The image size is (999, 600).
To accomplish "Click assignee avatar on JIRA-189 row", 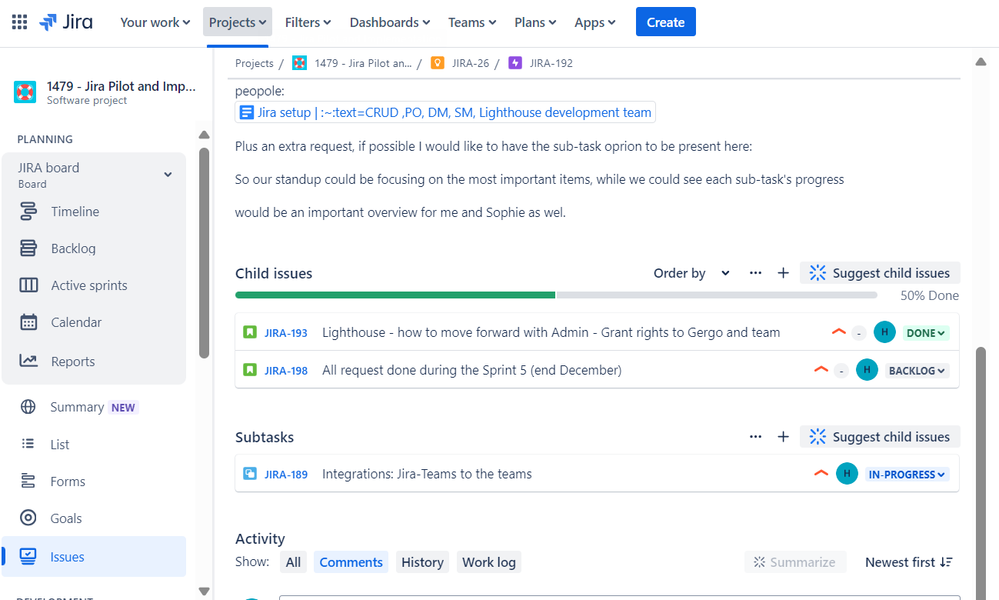I will point(847,473).
